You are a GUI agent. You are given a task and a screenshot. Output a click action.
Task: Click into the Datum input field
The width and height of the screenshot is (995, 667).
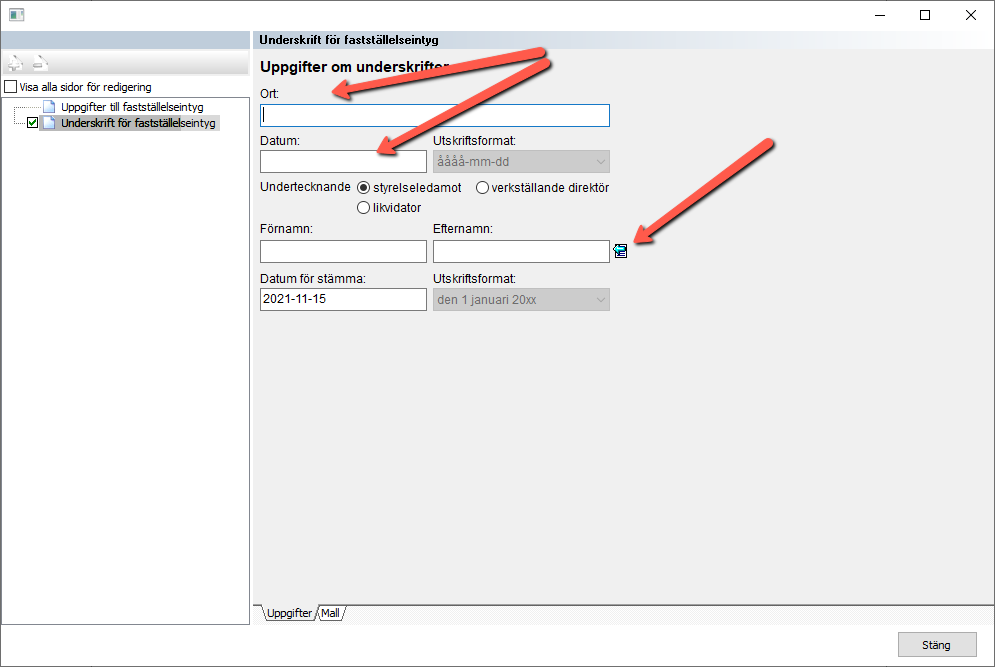[343, 162]
